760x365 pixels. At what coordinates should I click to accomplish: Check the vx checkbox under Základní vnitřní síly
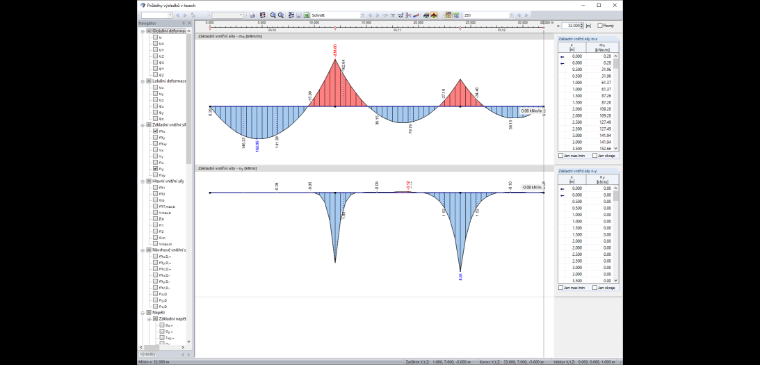coord(155,150)
